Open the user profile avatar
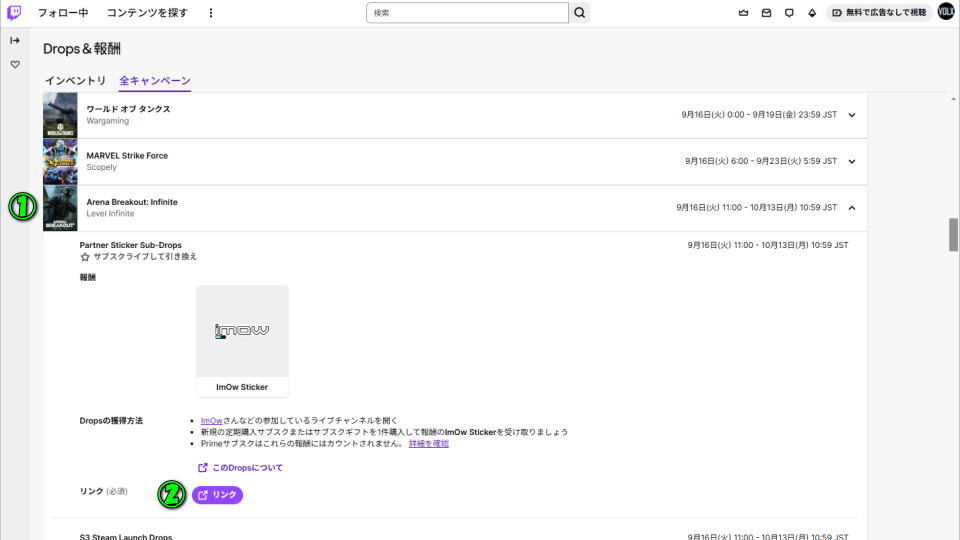 pos(946,12)
